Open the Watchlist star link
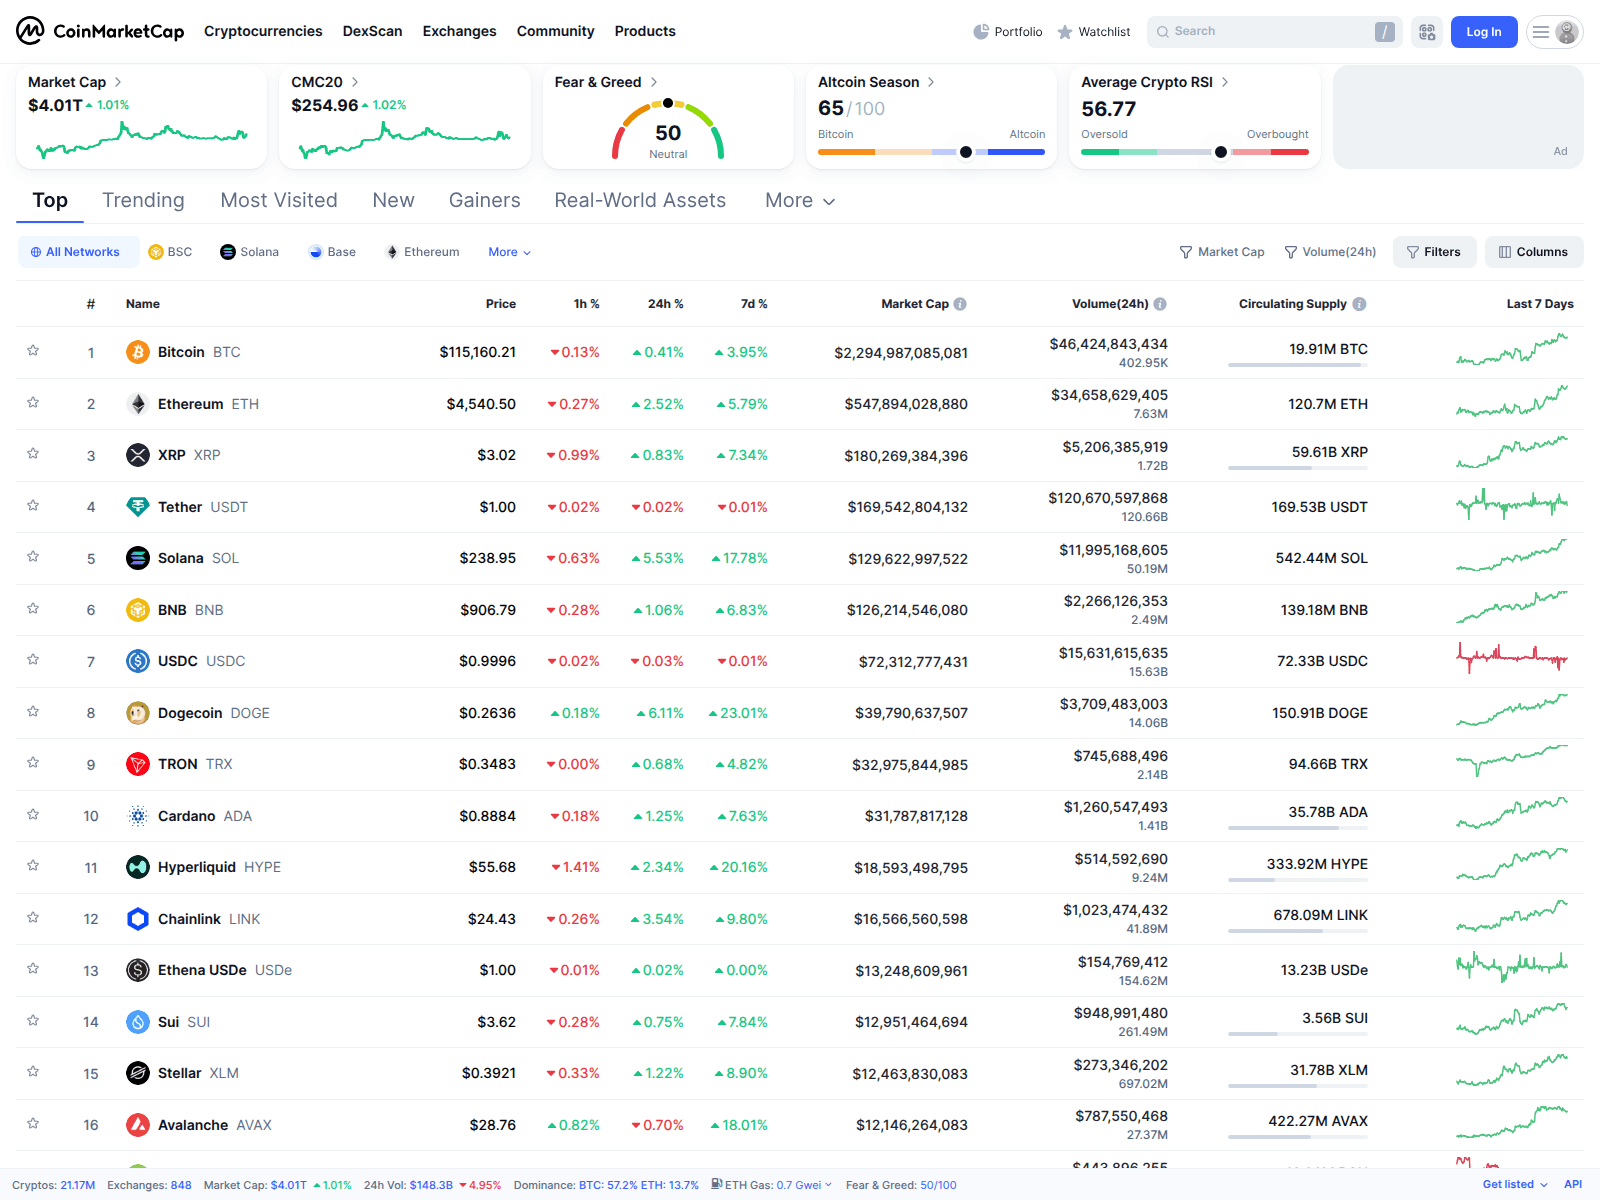This screenshot has height=1200, width=1600. click(x=1094, y=32)
